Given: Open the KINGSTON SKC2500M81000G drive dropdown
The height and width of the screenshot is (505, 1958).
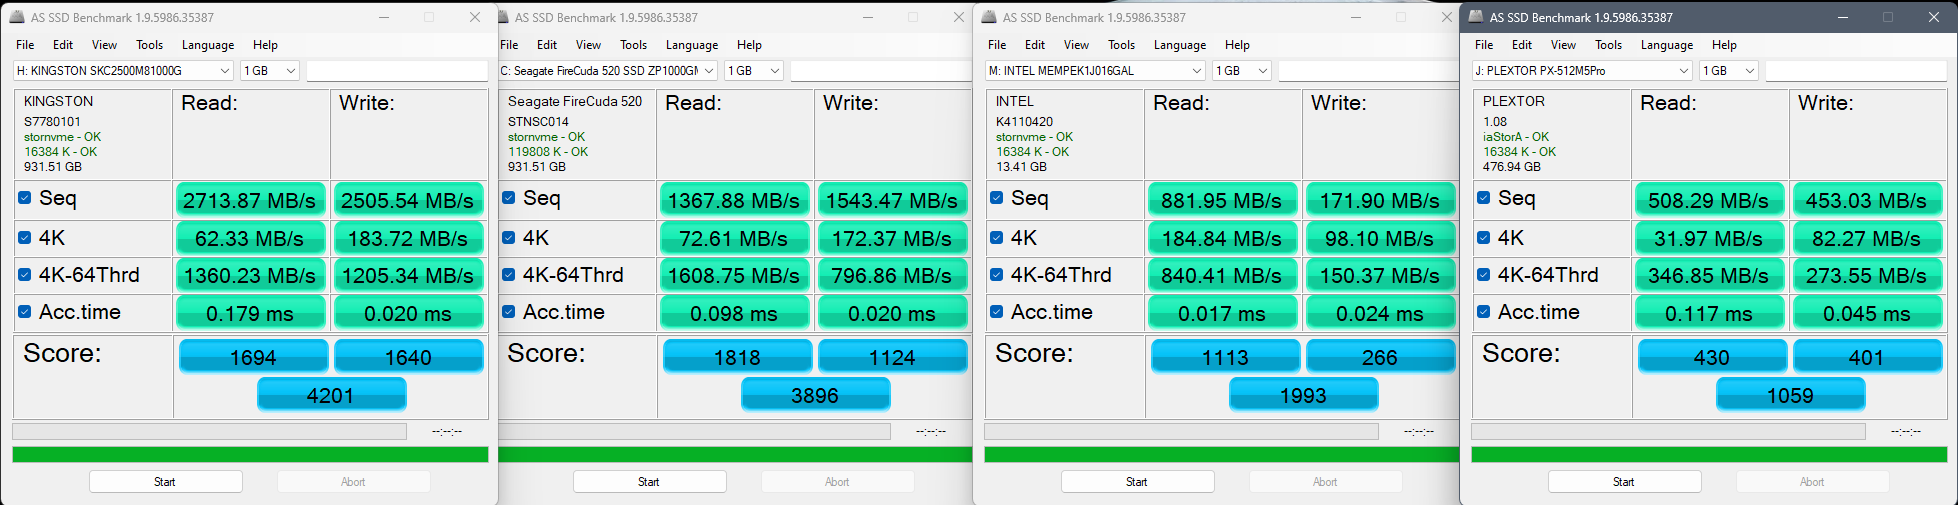Looking at the screenshot, I should pos(225,71).
